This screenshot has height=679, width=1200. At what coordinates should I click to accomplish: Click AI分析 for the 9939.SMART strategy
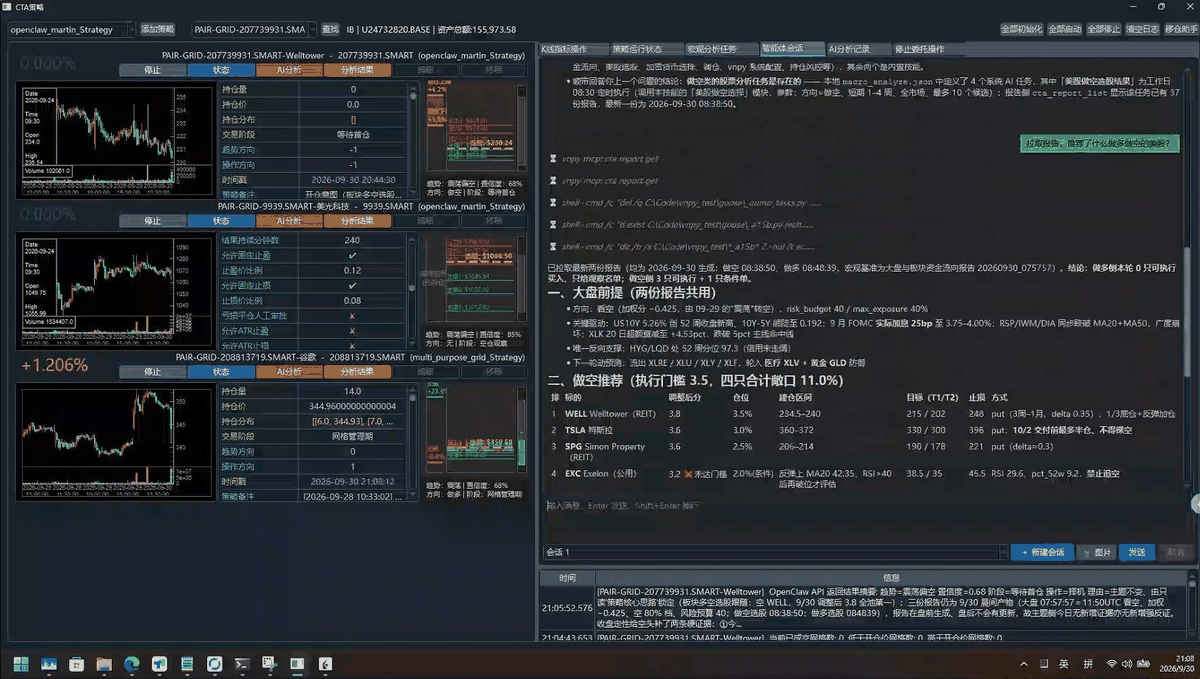(x=289, y=221)
